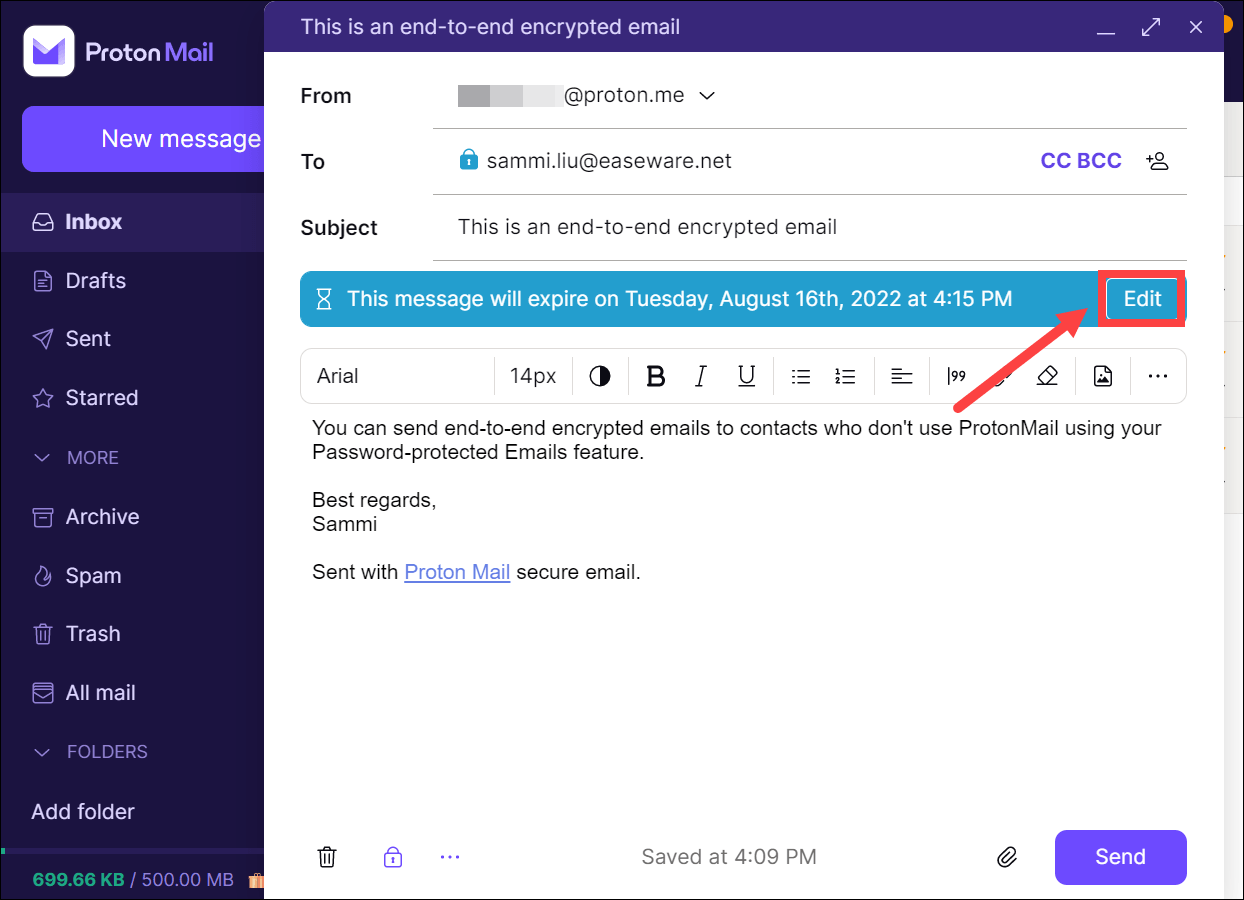Go to the Archive folder

tap(102, 517)
